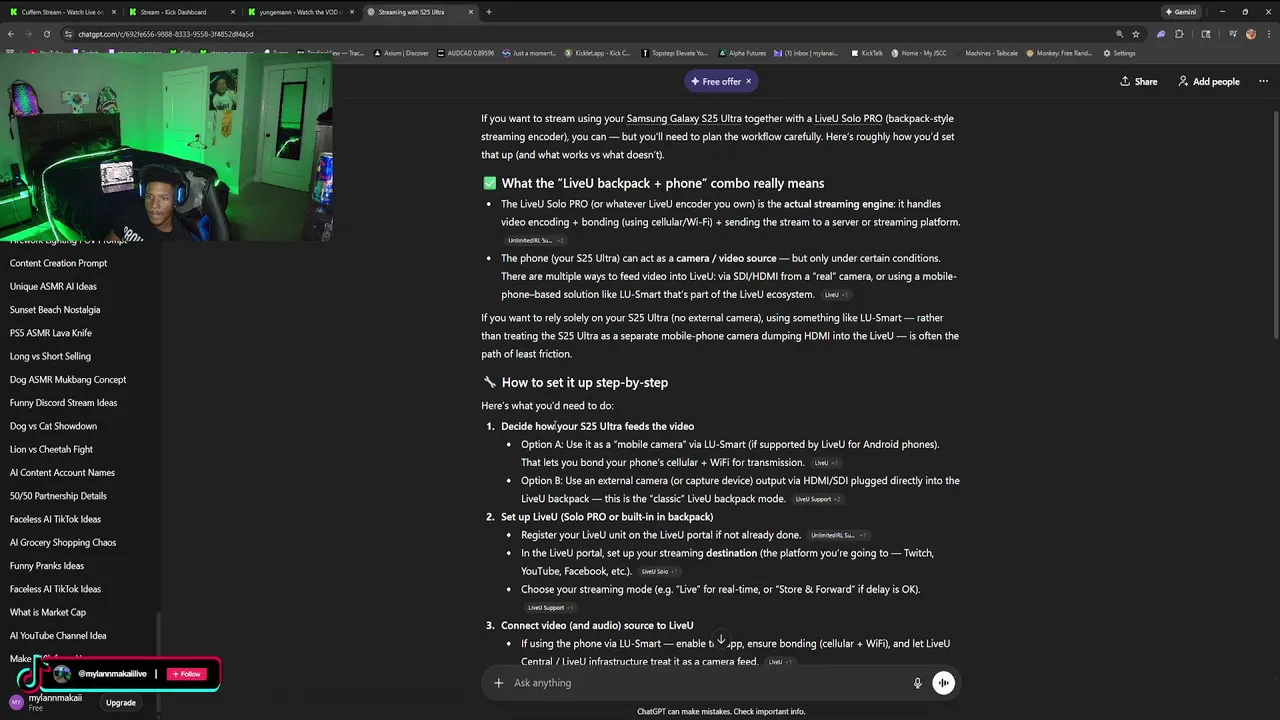Go back in browser history
Image resolution: width=1280 pixels, height=720 pixels.
coord(11,34)
